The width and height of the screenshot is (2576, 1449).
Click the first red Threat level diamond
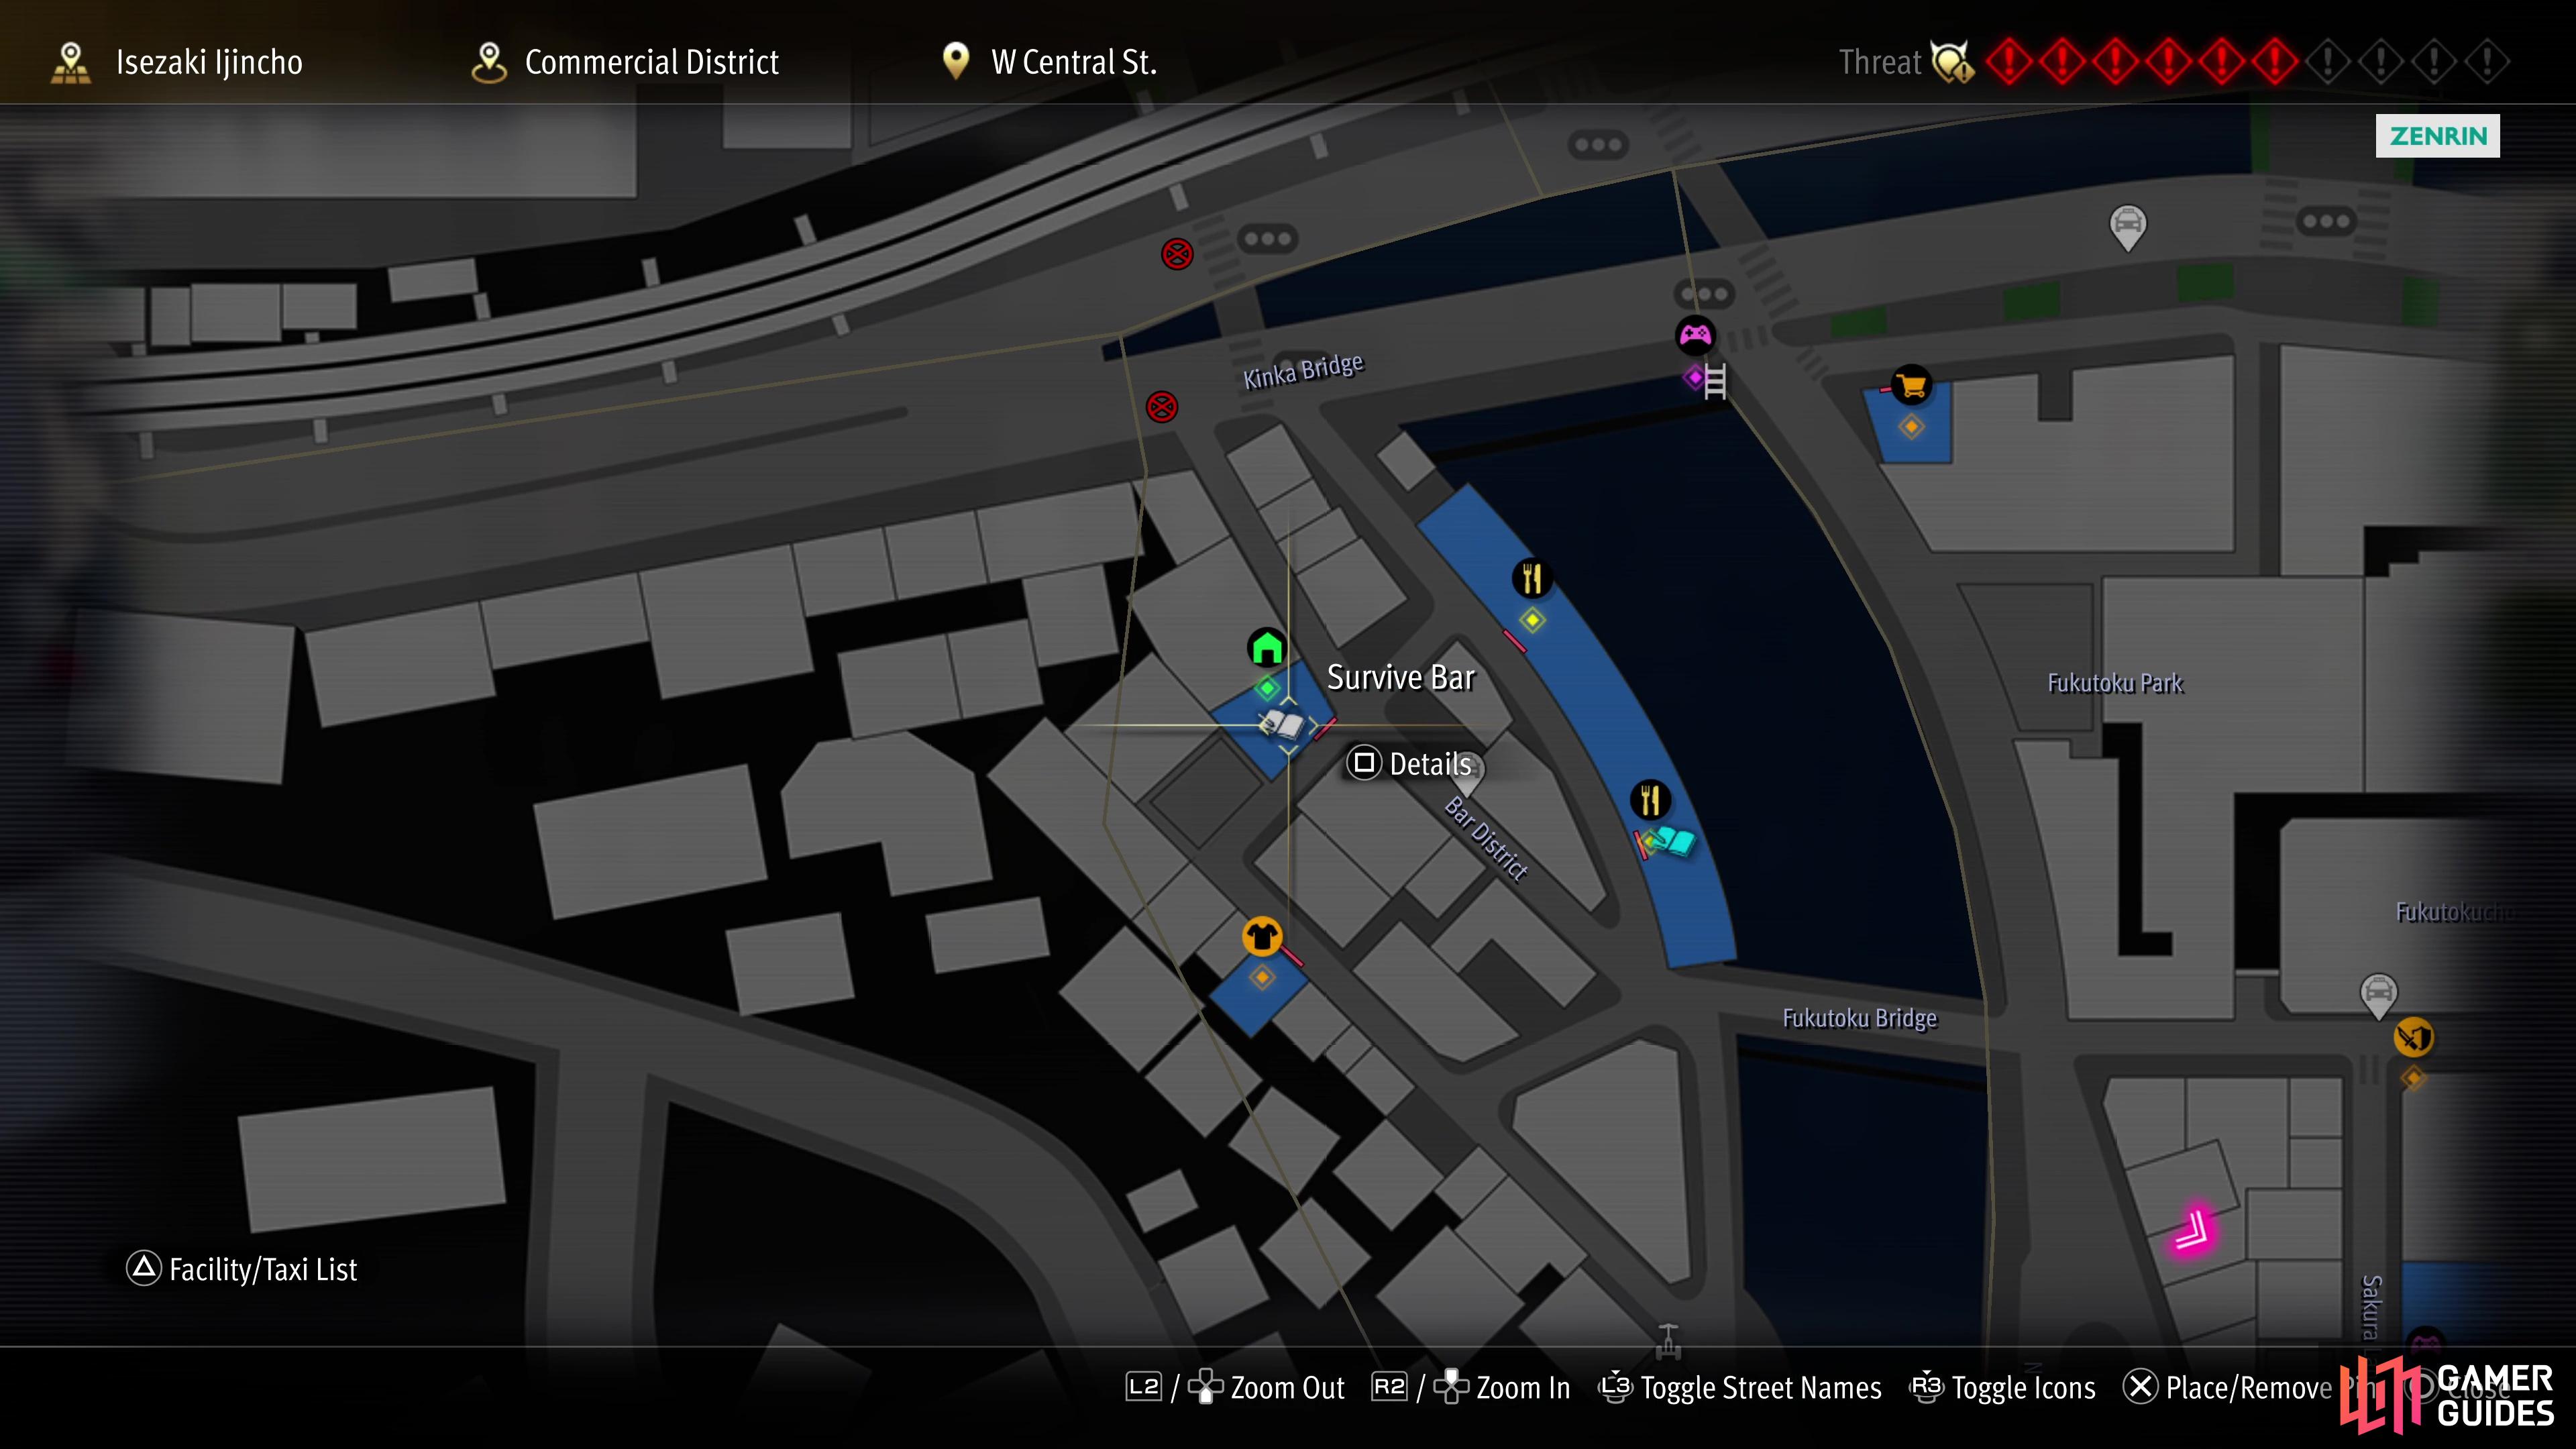pos(2008,62)
